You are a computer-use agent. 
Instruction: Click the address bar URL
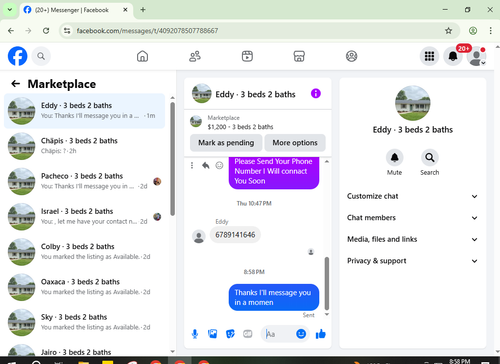coord(147,31)
